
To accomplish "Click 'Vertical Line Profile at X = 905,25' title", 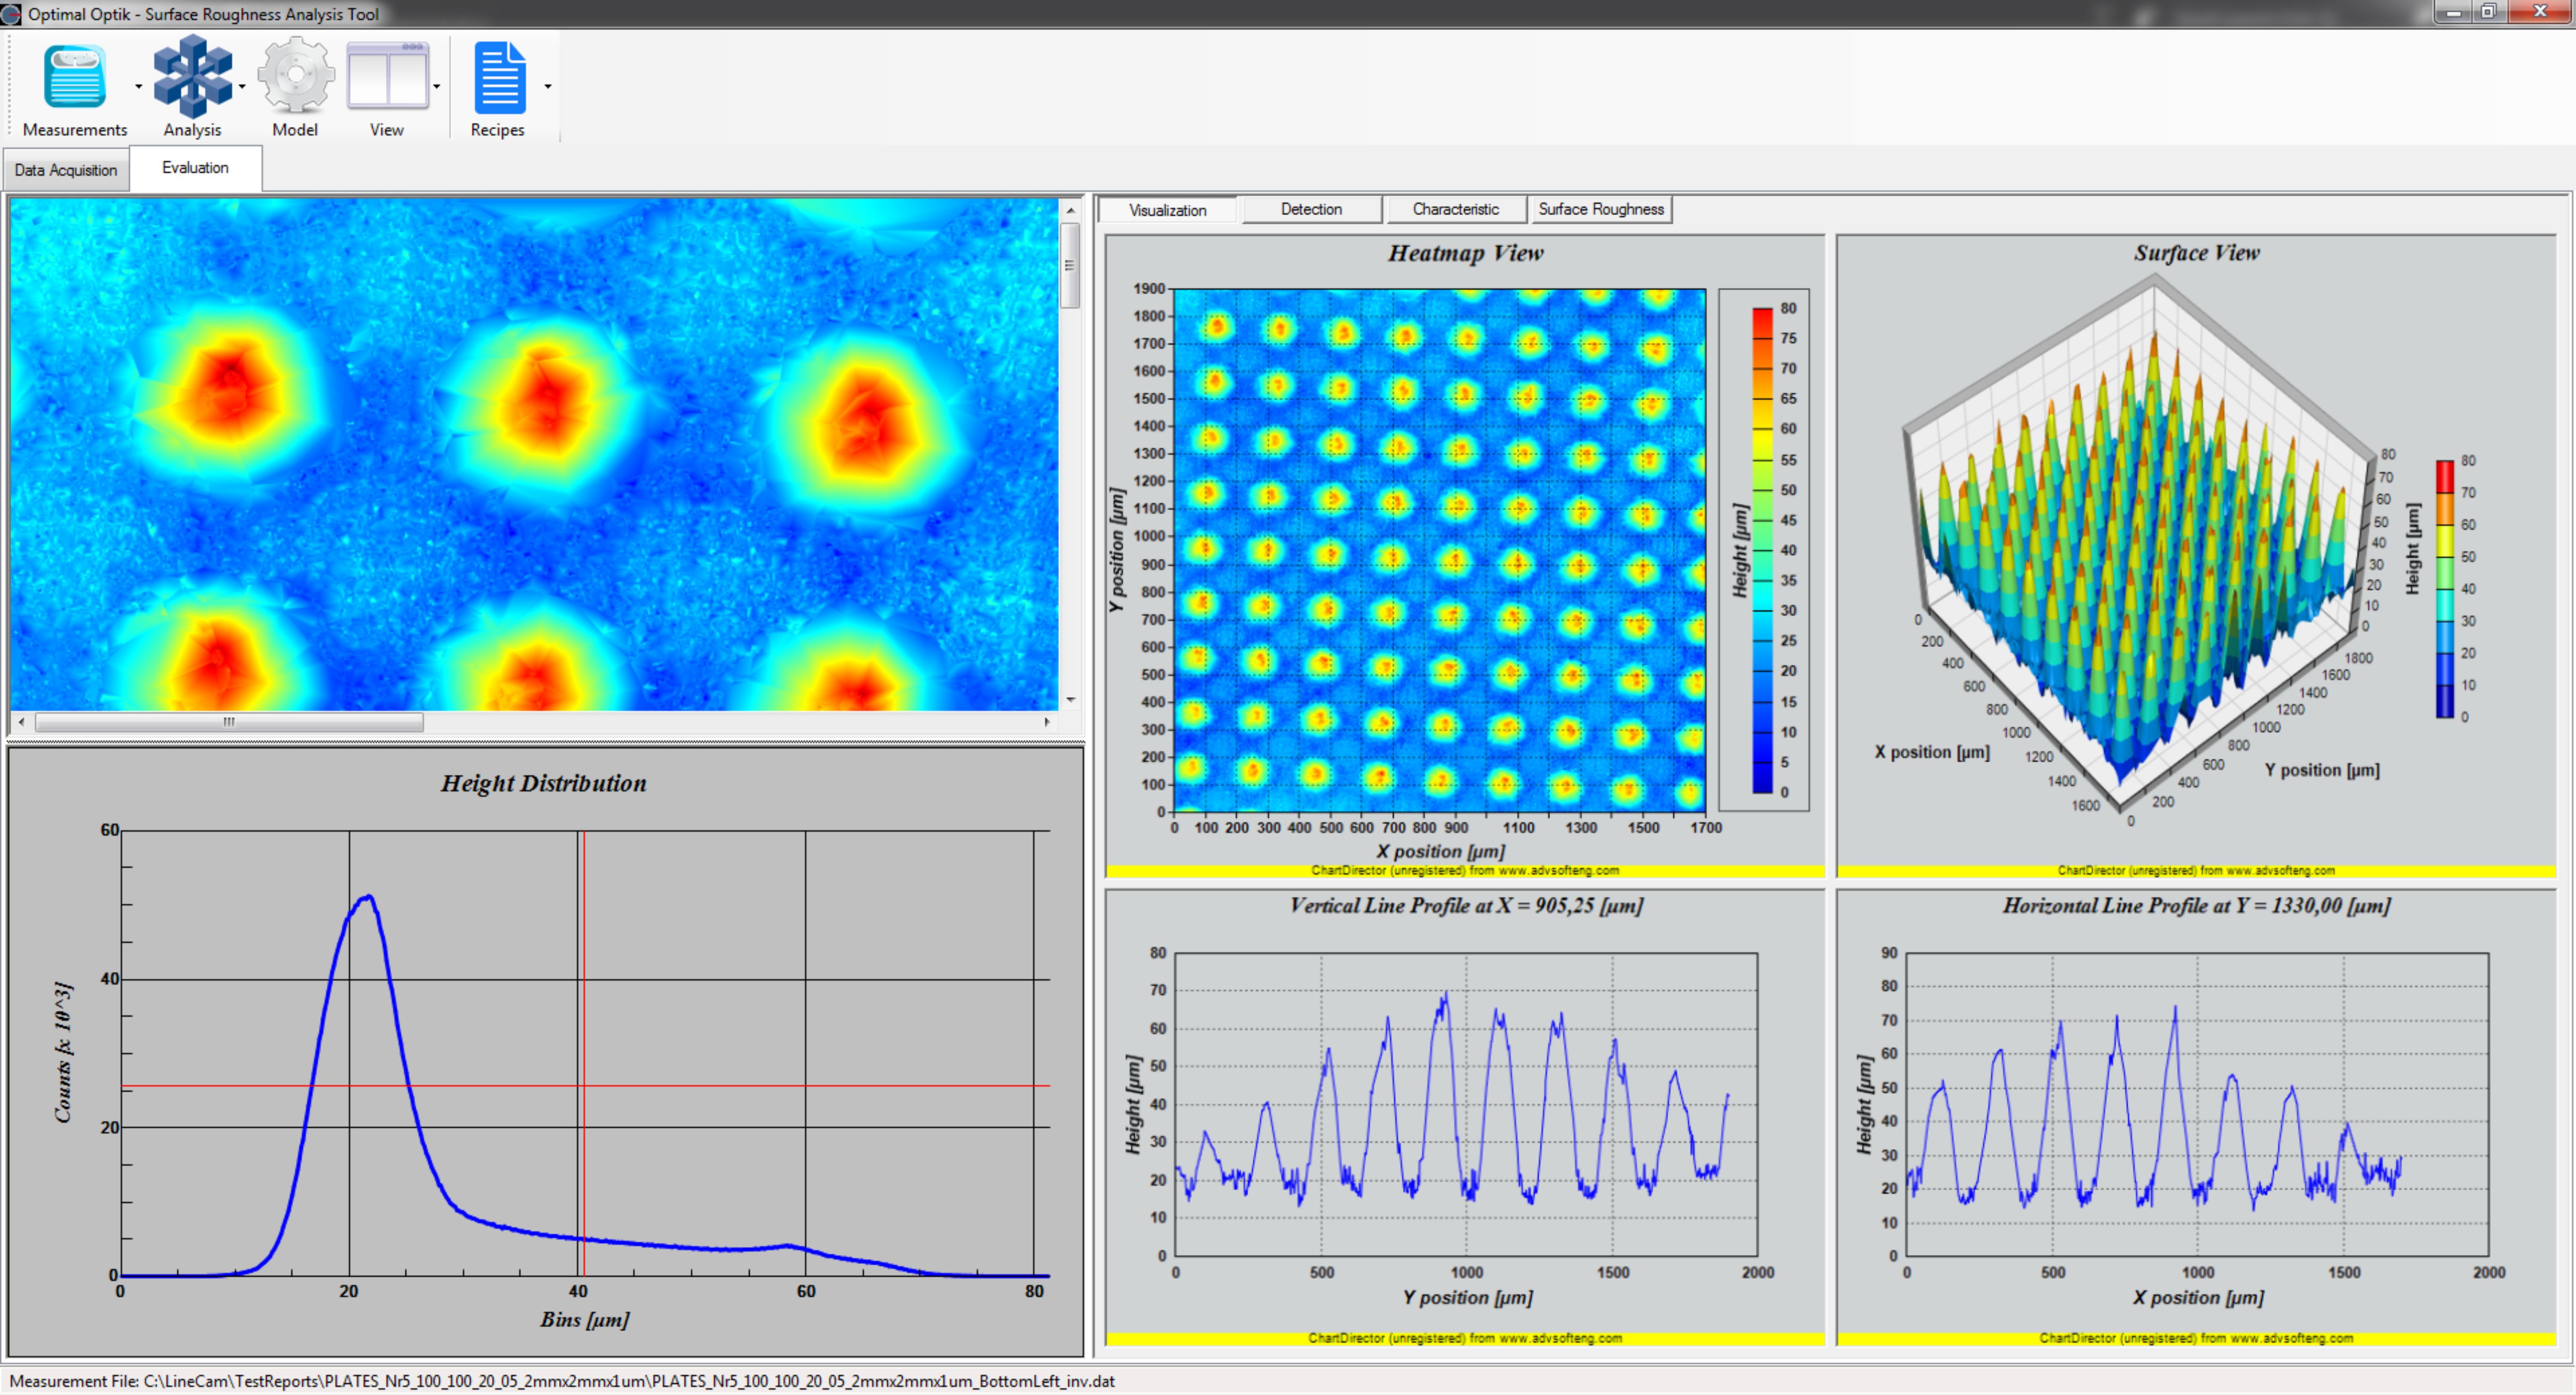I will pyautogui.click(x=1466, y=906).
